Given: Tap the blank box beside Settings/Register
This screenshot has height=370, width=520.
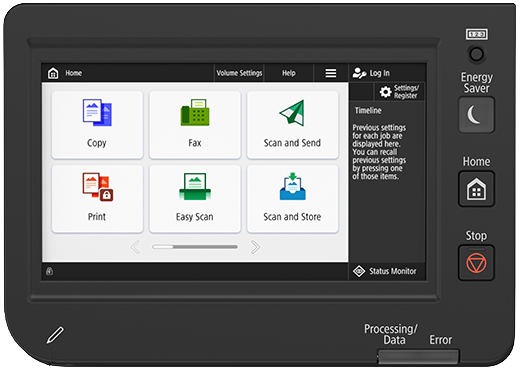Looking at the screenshot, I should (x=361, y=92).
